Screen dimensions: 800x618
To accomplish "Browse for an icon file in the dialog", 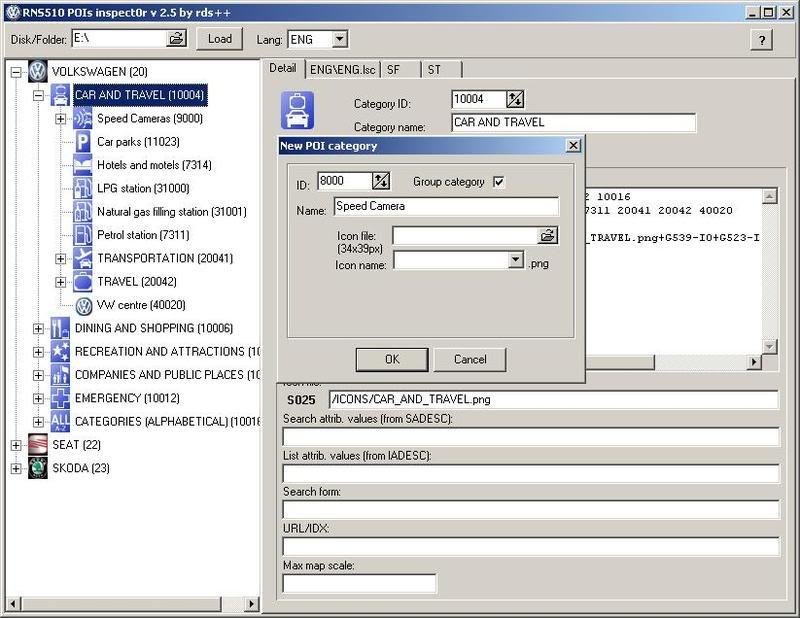I will [x=547, y=236].
